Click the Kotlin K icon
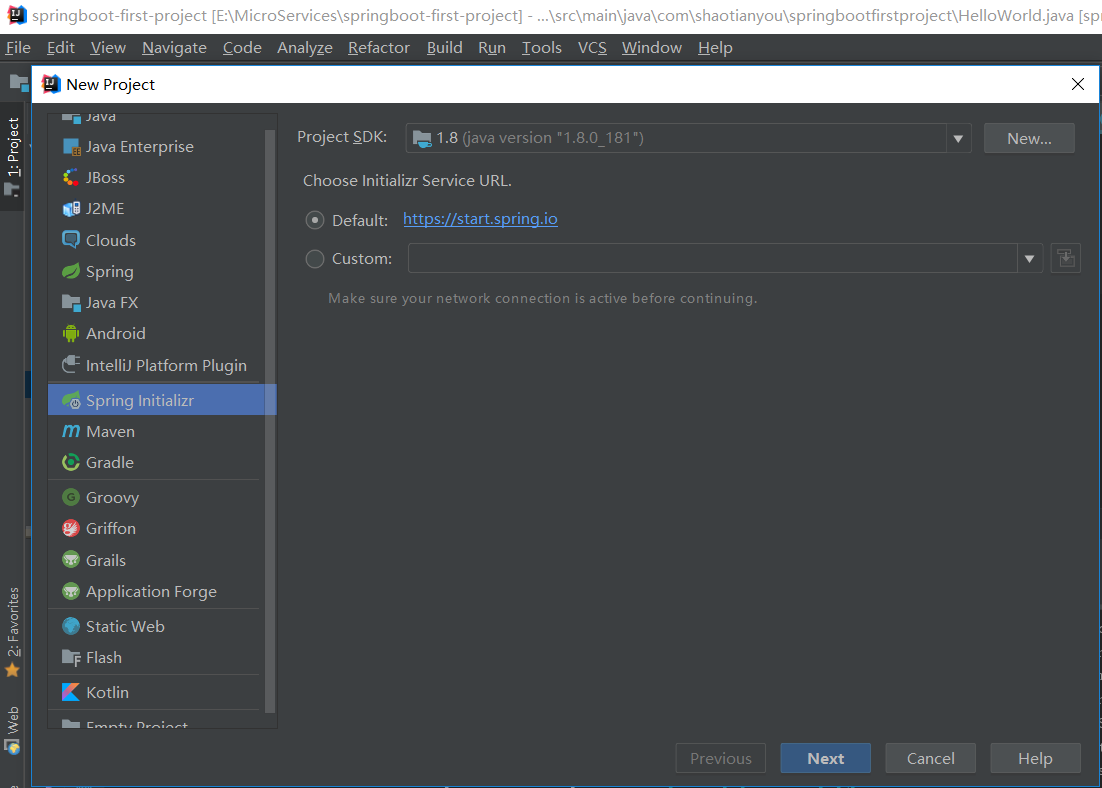The width and height of the screenshot is (1102, 788). 71,692
